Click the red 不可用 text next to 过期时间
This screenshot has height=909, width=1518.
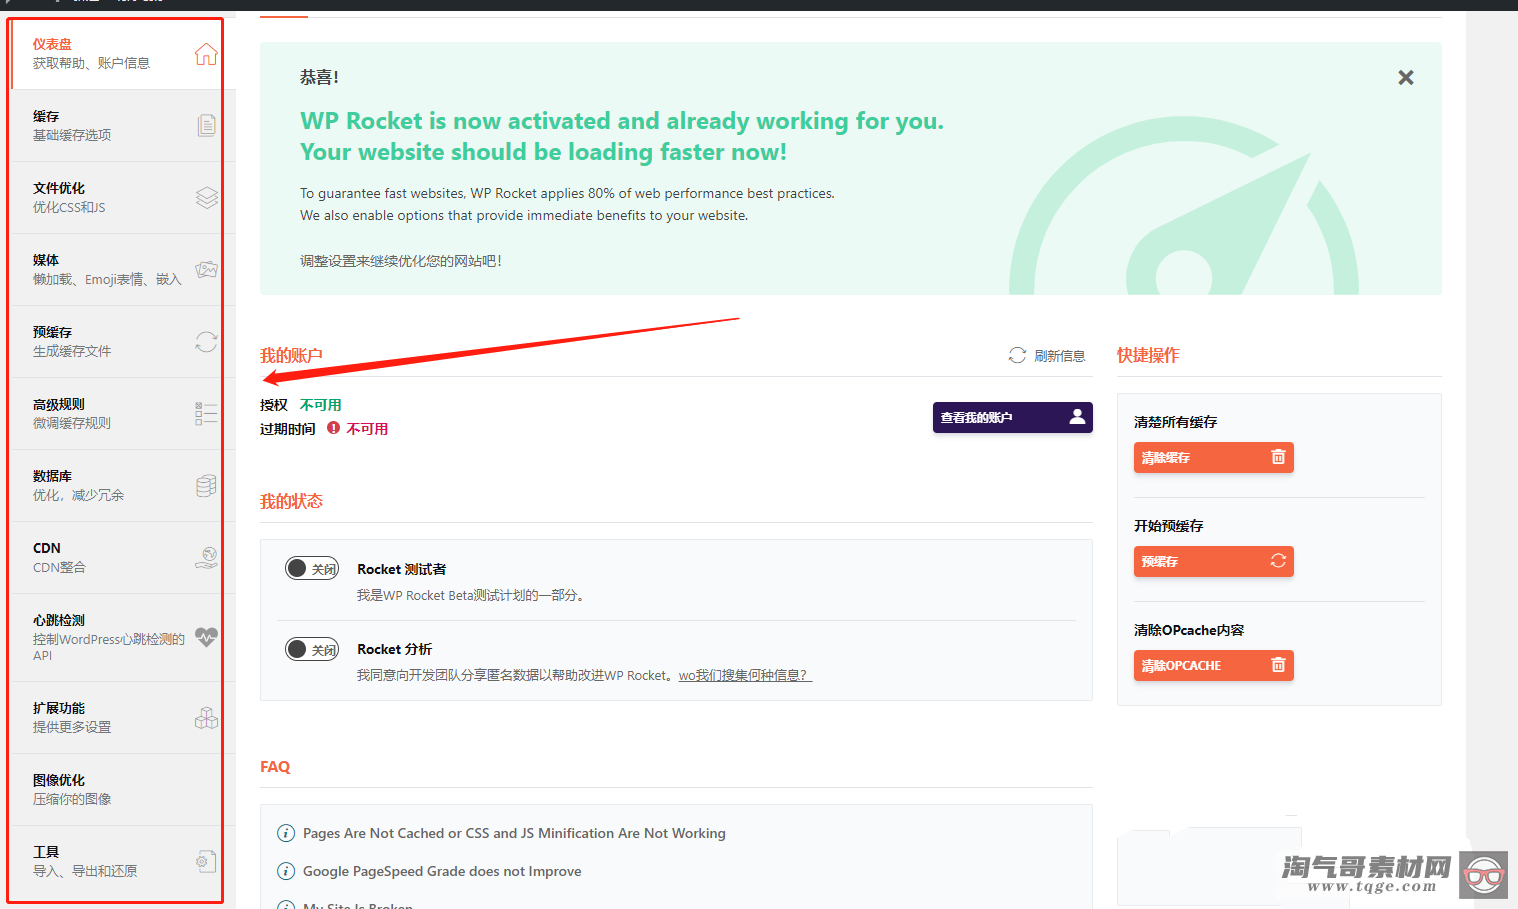(367, 429)
